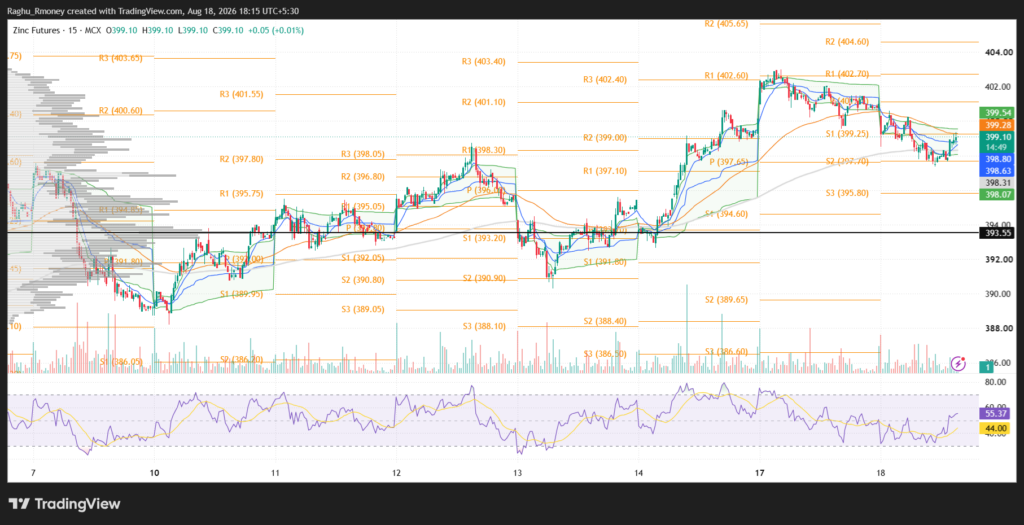Click date 13 on the time axis
Screen dimensions: 1024x525
click(517, 473)
